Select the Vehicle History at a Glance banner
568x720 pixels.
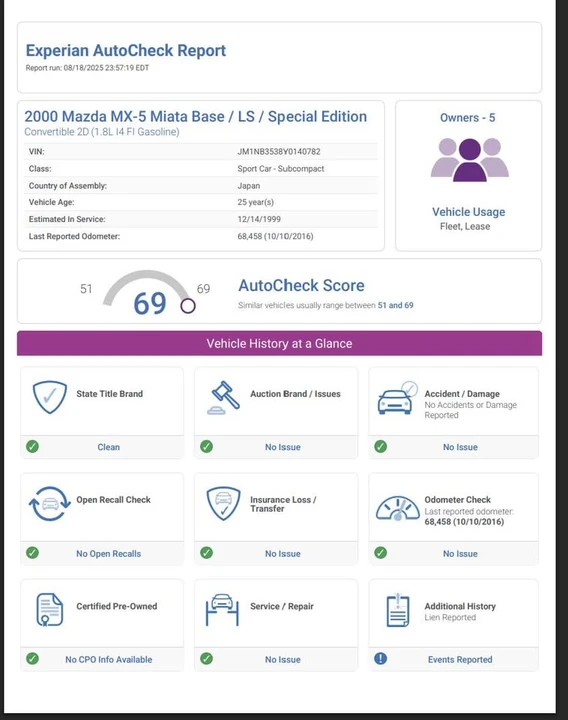coord(279,343)
